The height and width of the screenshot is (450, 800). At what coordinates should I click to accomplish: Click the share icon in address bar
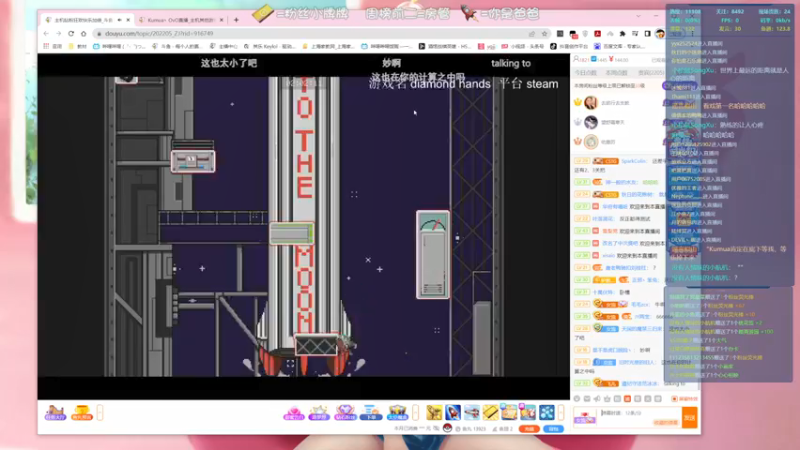point(532,34)
